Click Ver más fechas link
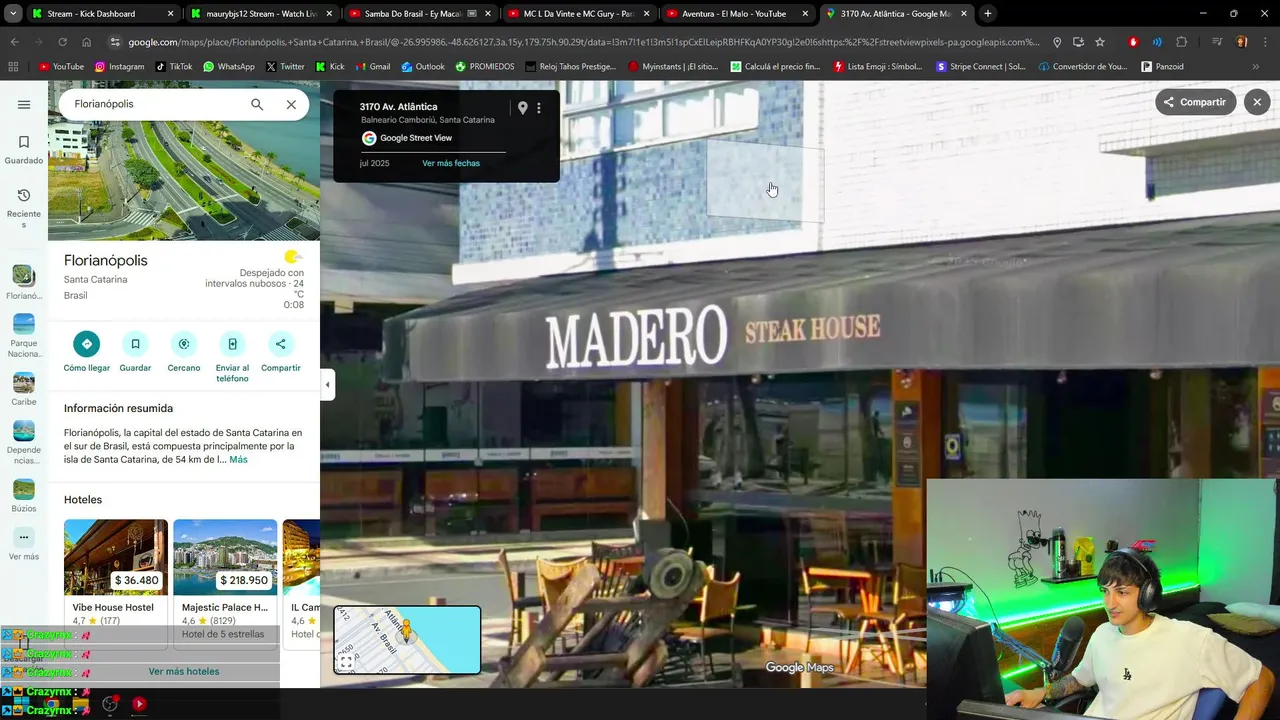Image resolution: width=1280 pixels, height=720 pixels. coord(451,163)
